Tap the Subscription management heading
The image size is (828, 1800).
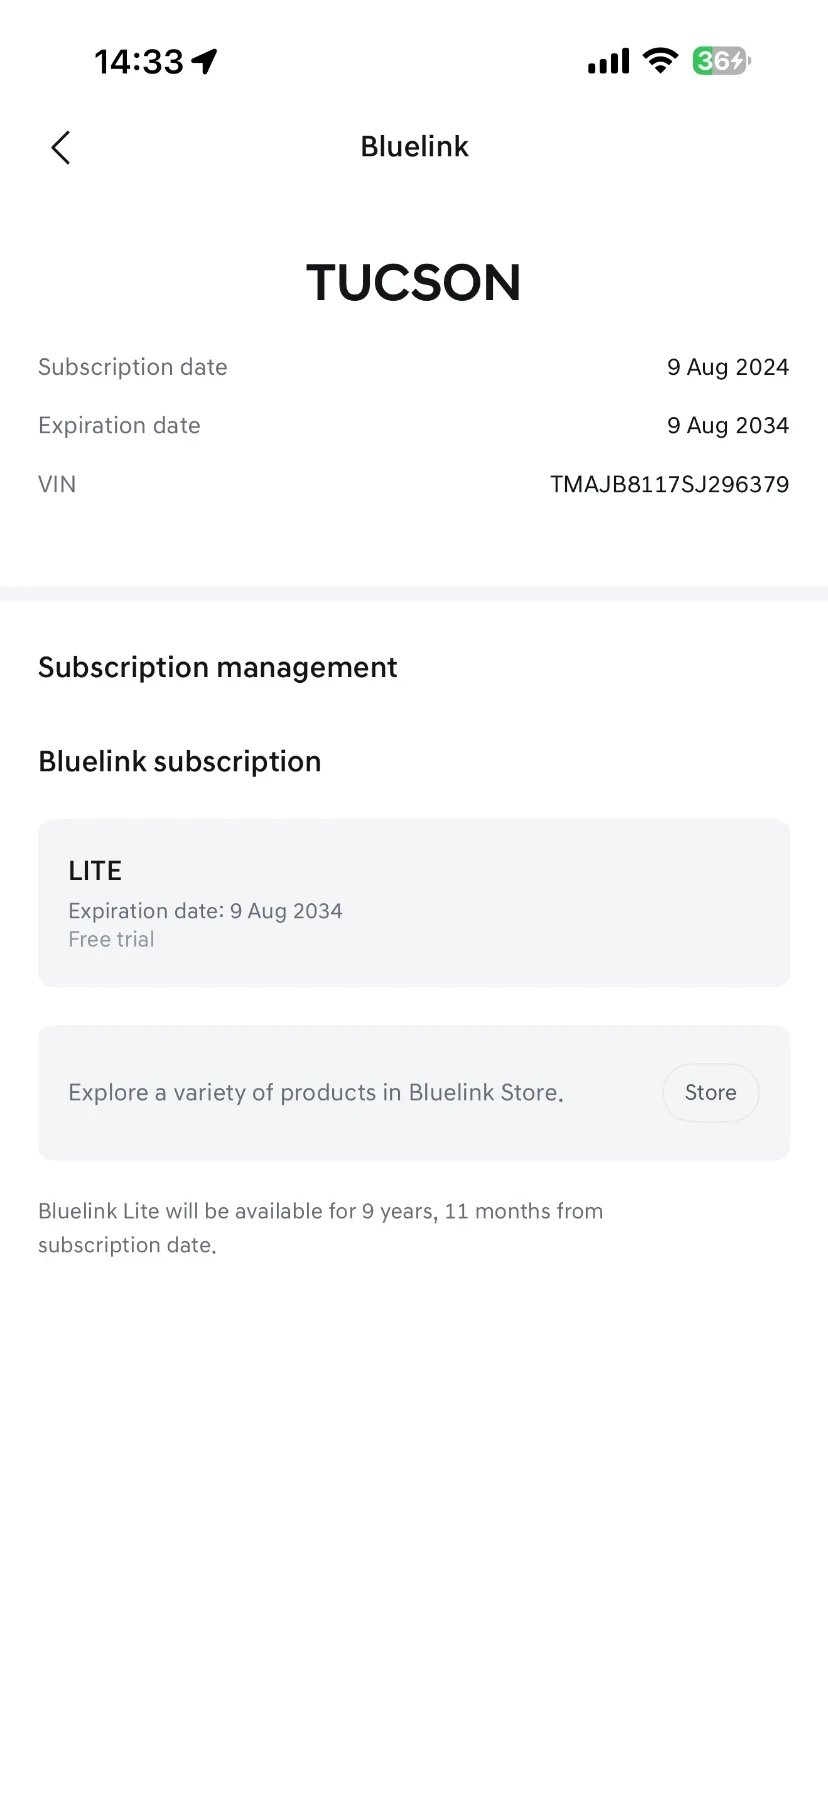(x=218, y=668)
